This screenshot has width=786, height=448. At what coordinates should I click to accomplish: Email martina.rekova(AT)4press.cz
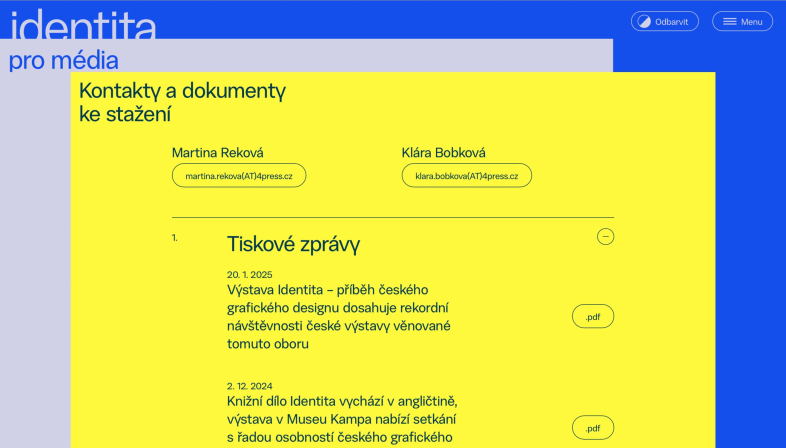239,175
